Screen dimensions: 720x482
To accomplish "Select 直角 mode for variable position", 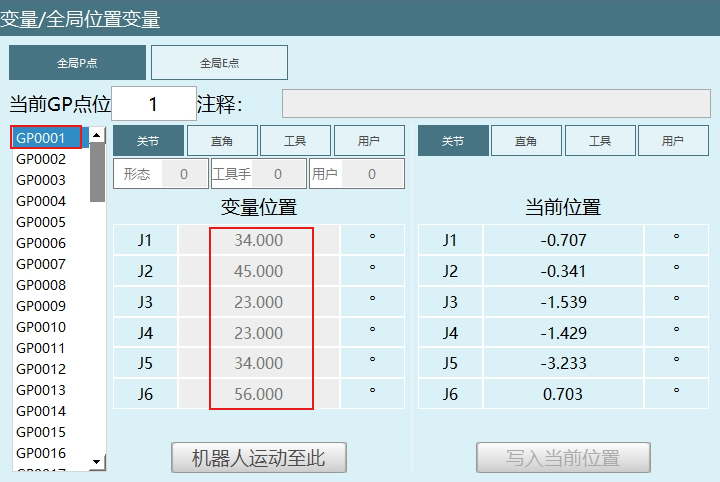I will pos(221,141).
